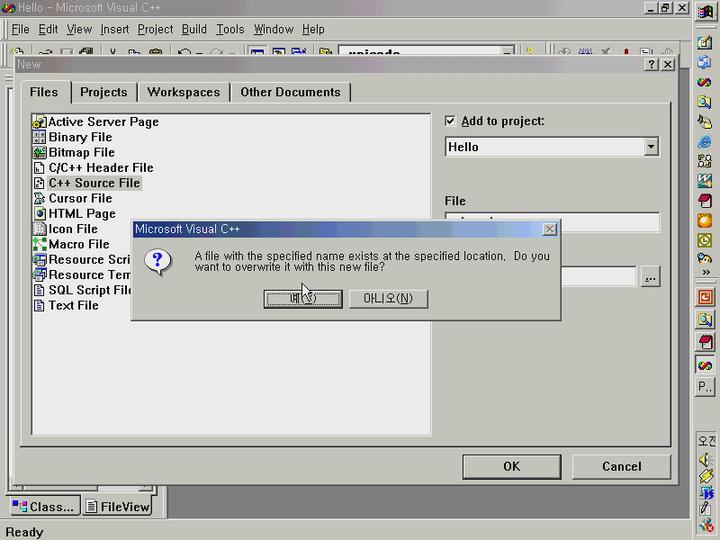720x540 pixels.
Task: Launch Internet Explorer from quick launch
Action: point(705,141)
